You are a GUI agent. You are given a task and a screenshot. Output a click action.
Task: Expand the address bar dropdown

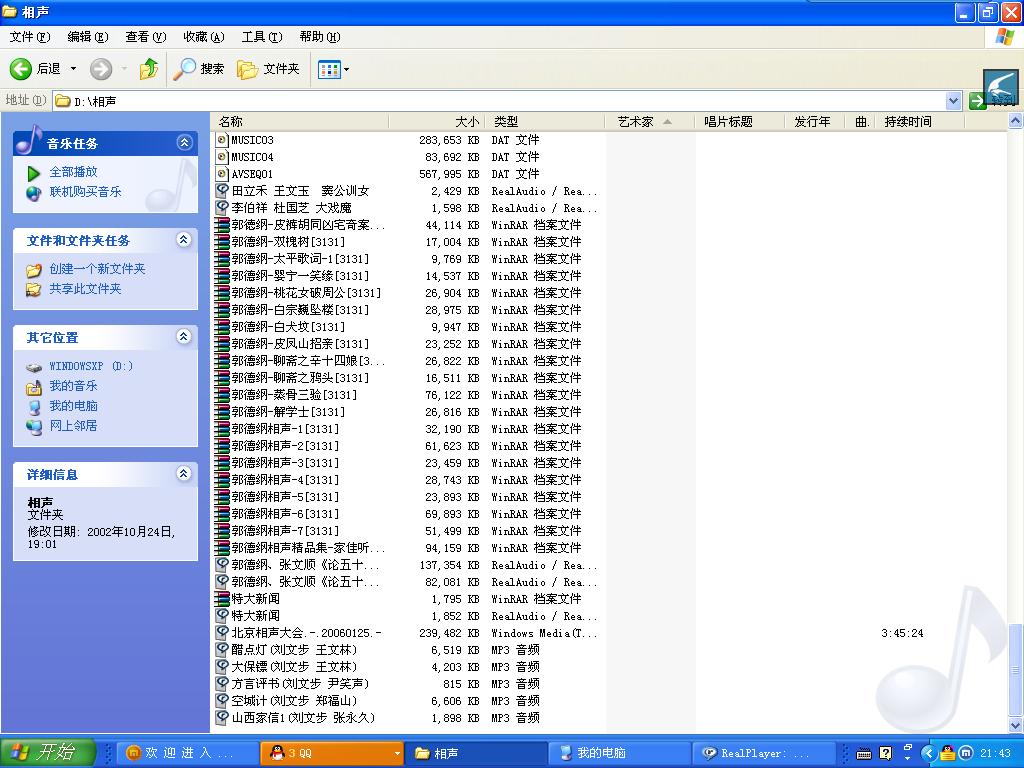click(953, 101)
